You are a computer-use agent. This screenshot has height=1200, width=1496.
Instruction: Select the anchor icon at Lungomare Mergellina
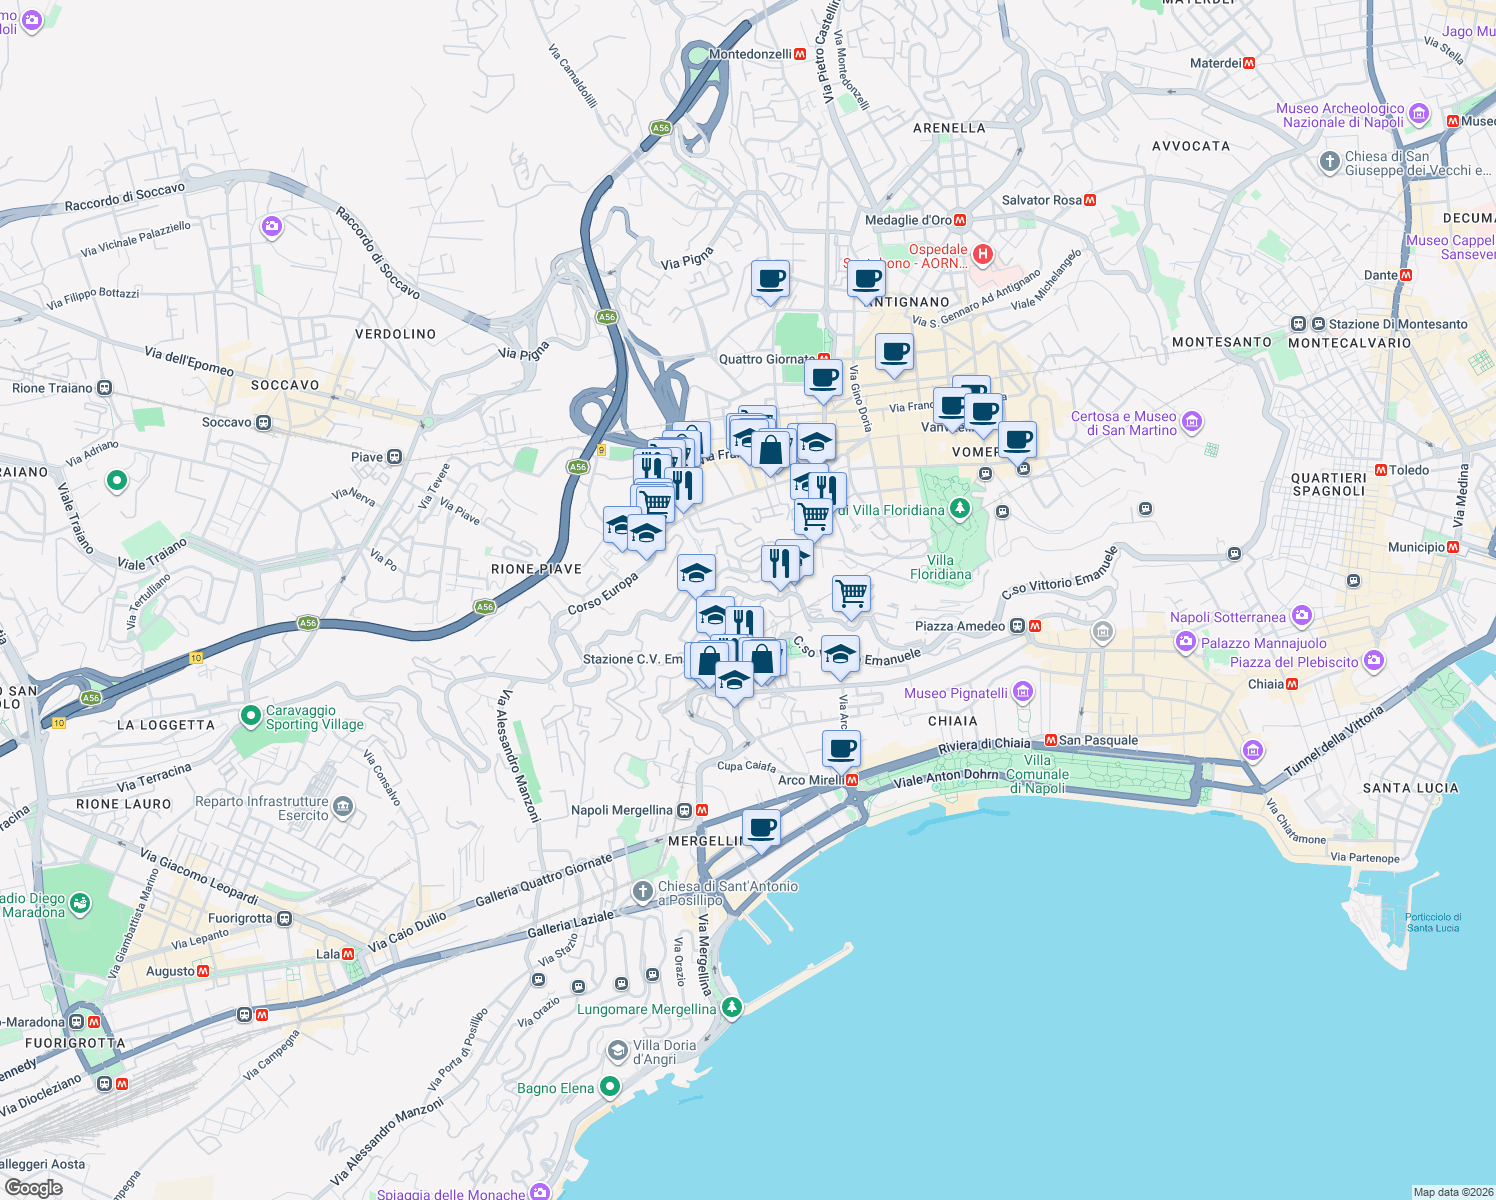click(731, 1007)
